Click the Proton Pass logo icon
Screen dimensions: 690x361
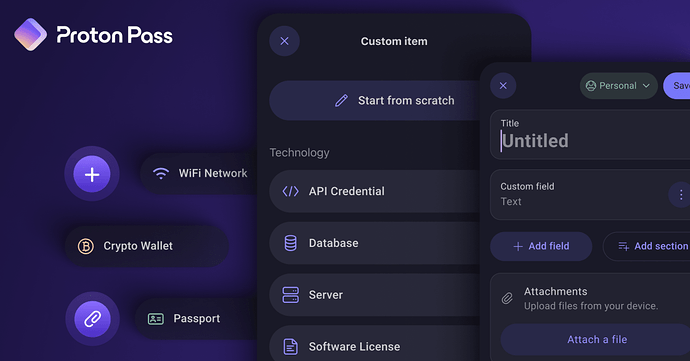tap(30, 34)
